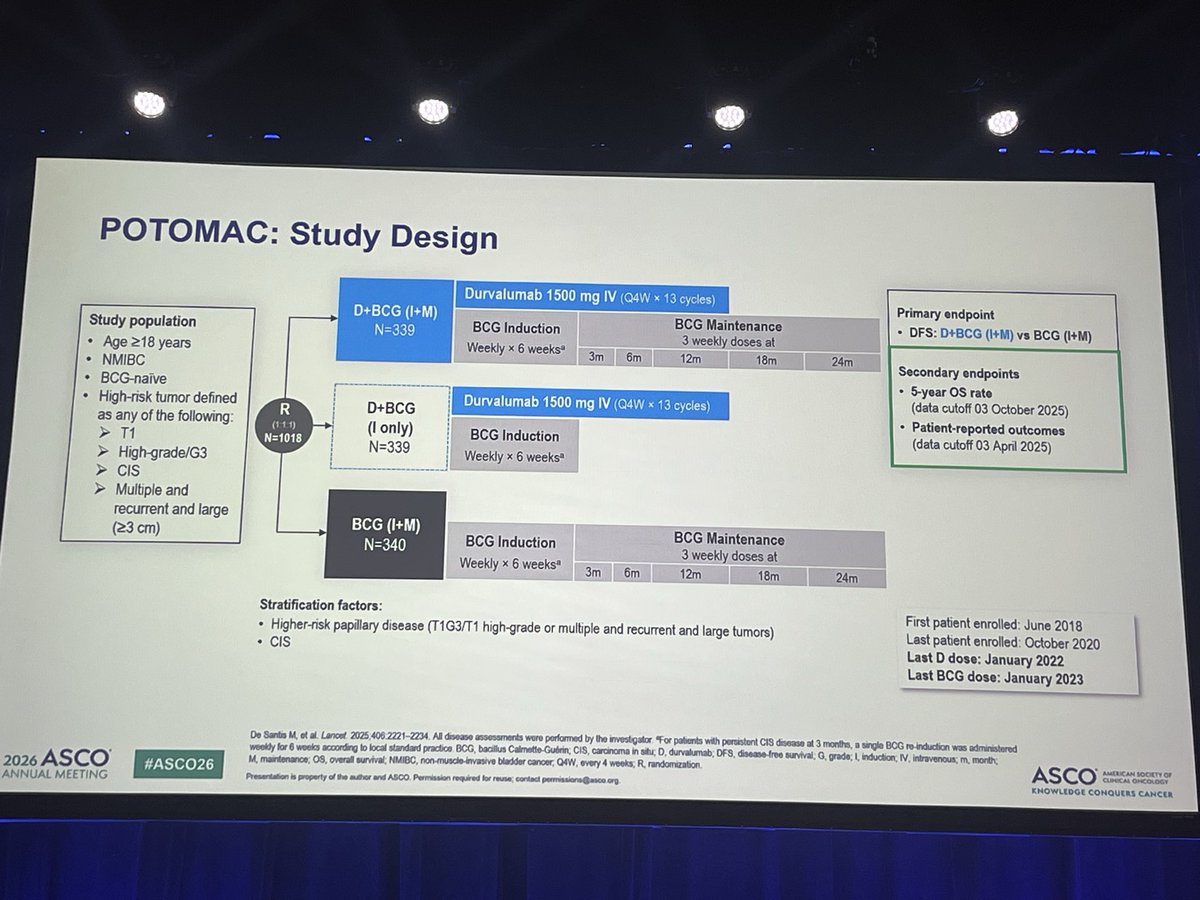Click the "DFS: D+BCG (I+M) vs BCG (I+M)" line
Viewport: 1200px width, 900px height.
[x=1002, y=335]
